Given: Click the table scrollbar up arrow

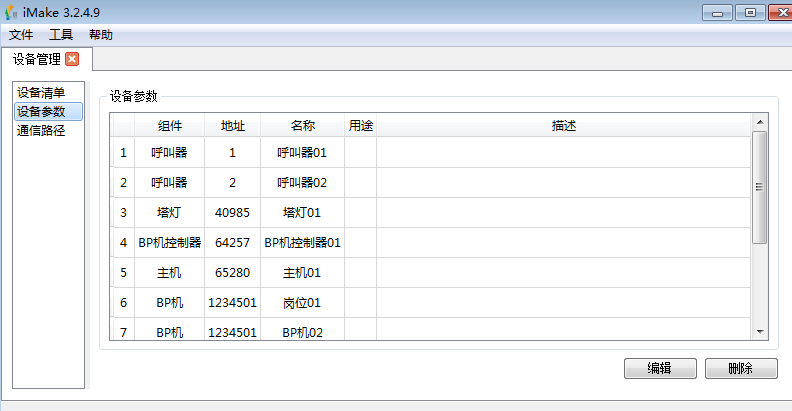Looking at the screenshot, I should click(760, 122).
